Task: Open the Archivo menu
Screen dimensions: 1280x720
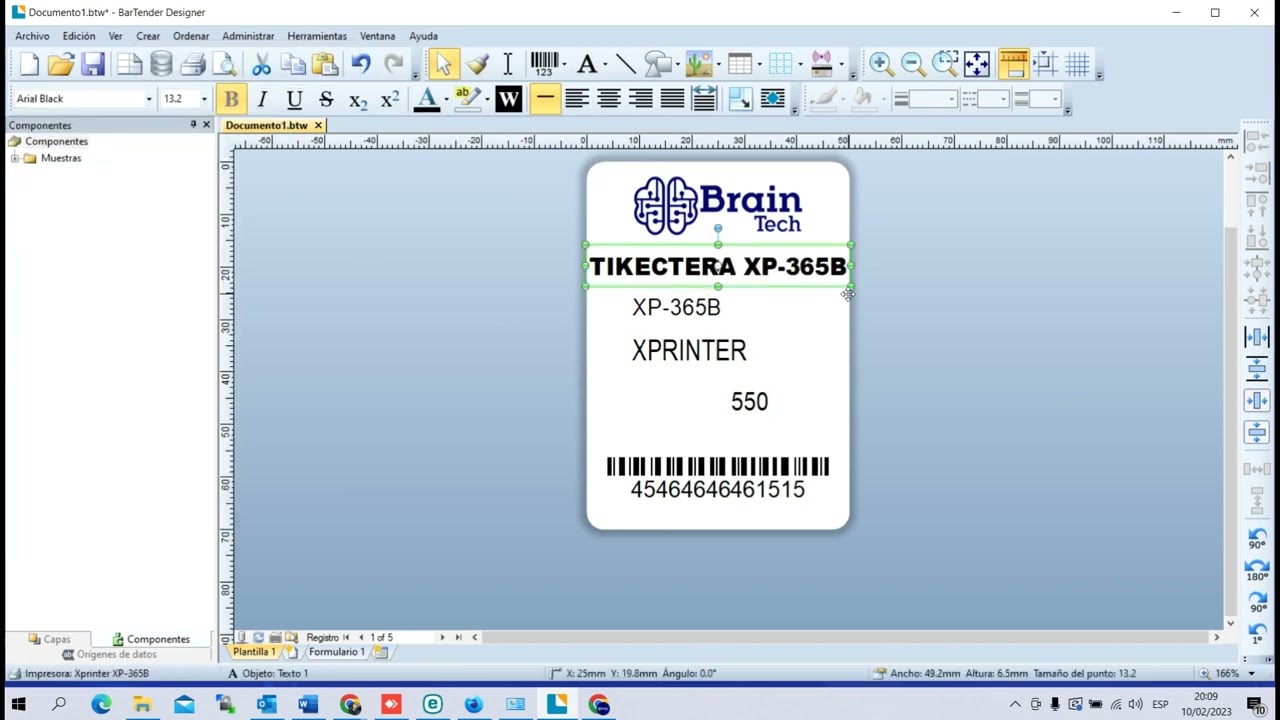Action: coord(32,36)
